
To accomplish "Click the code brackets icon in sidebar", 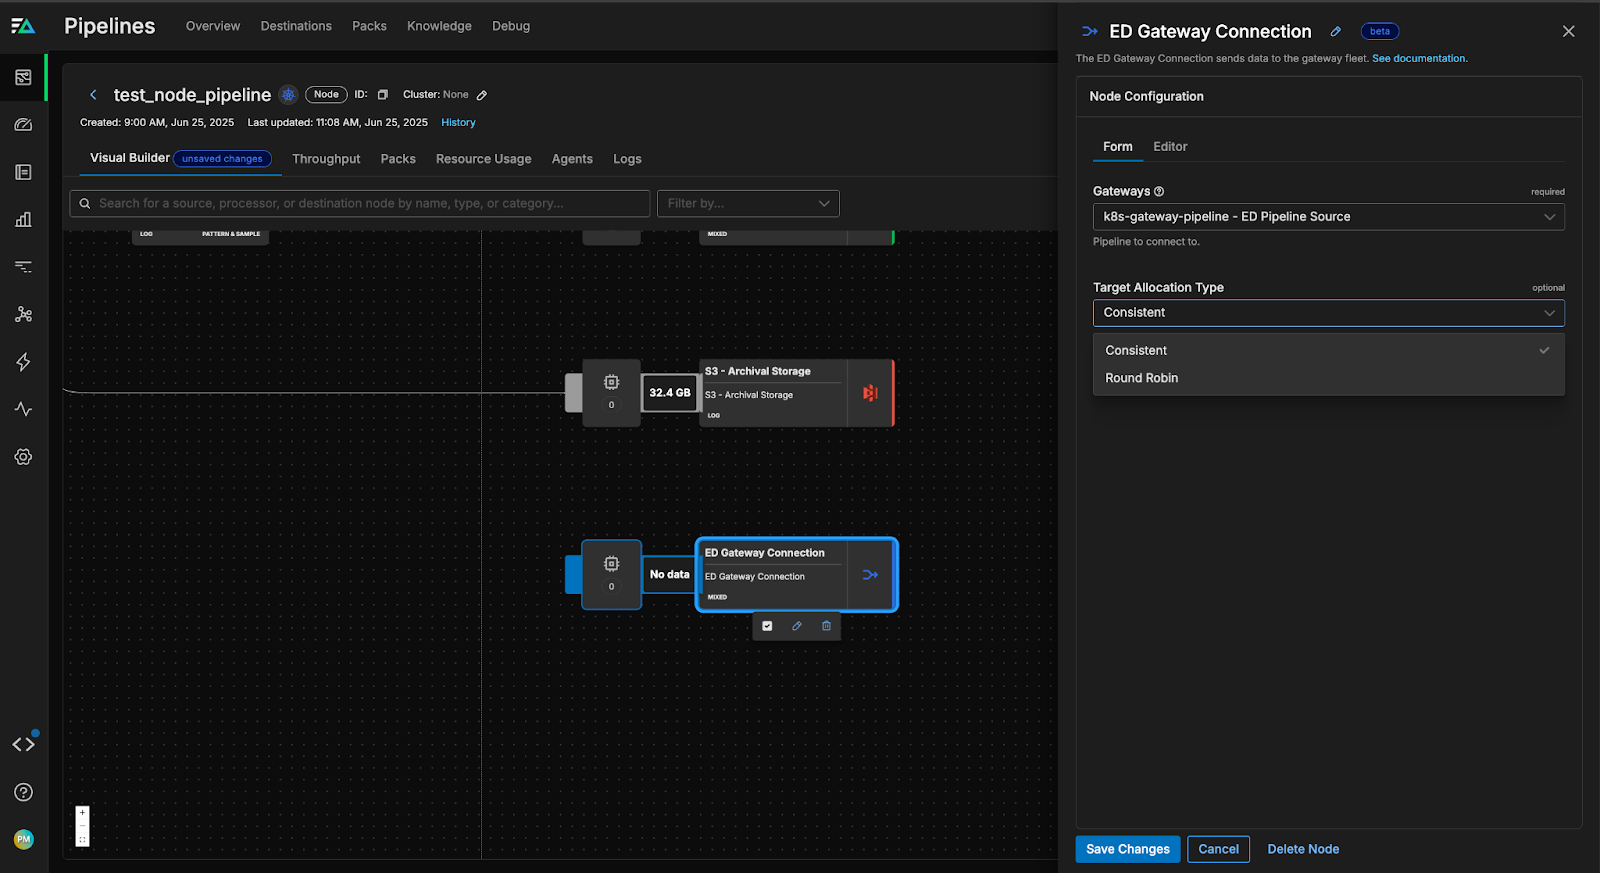I will [x=24, y=744].
